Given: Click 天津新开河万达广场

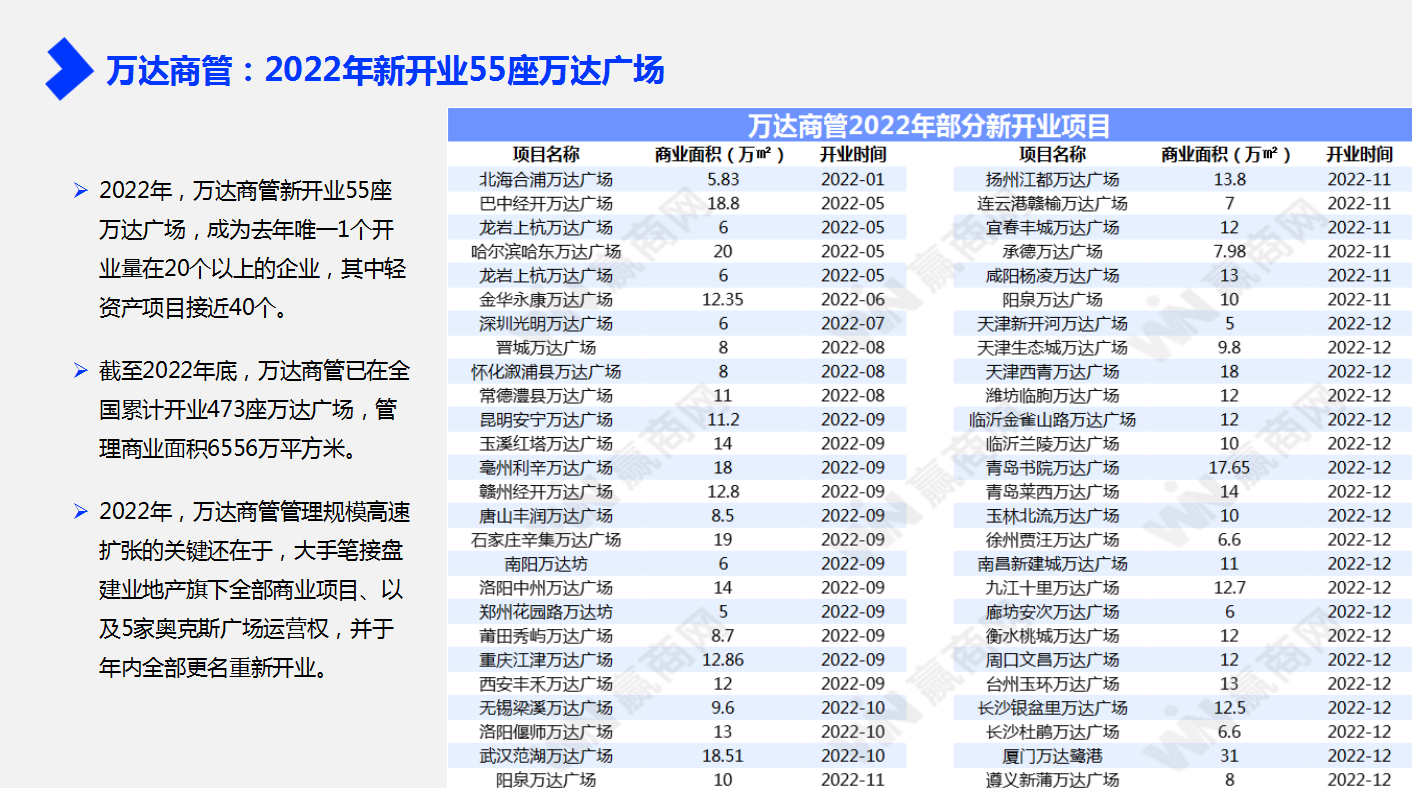Looking at the screenshot, I should tap(1052, 324).
